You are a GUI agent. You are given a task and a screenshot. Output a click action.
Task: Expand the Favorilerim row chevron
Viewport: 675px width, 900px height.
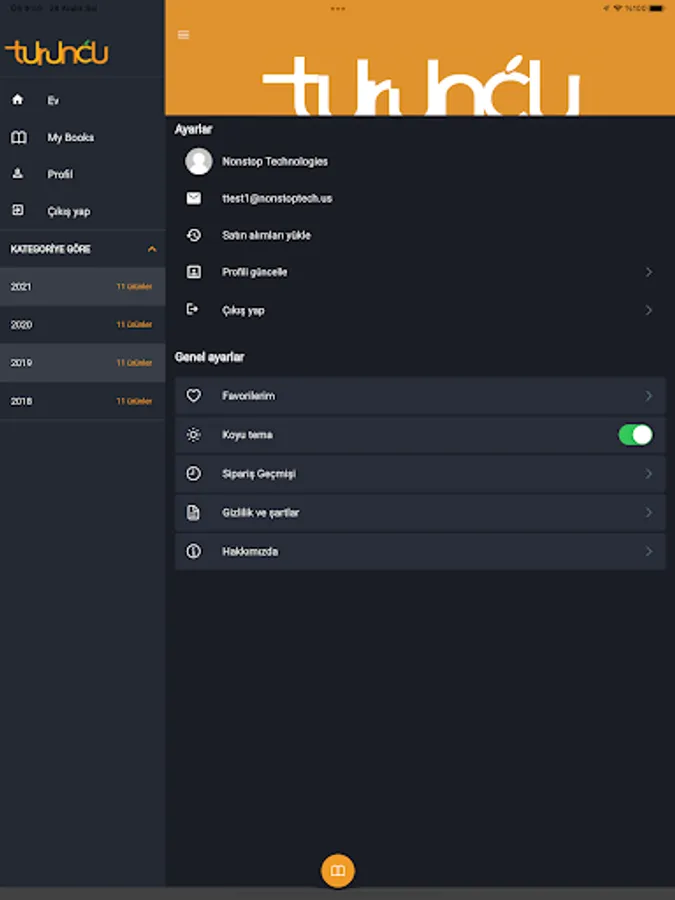tap(648, 396)
